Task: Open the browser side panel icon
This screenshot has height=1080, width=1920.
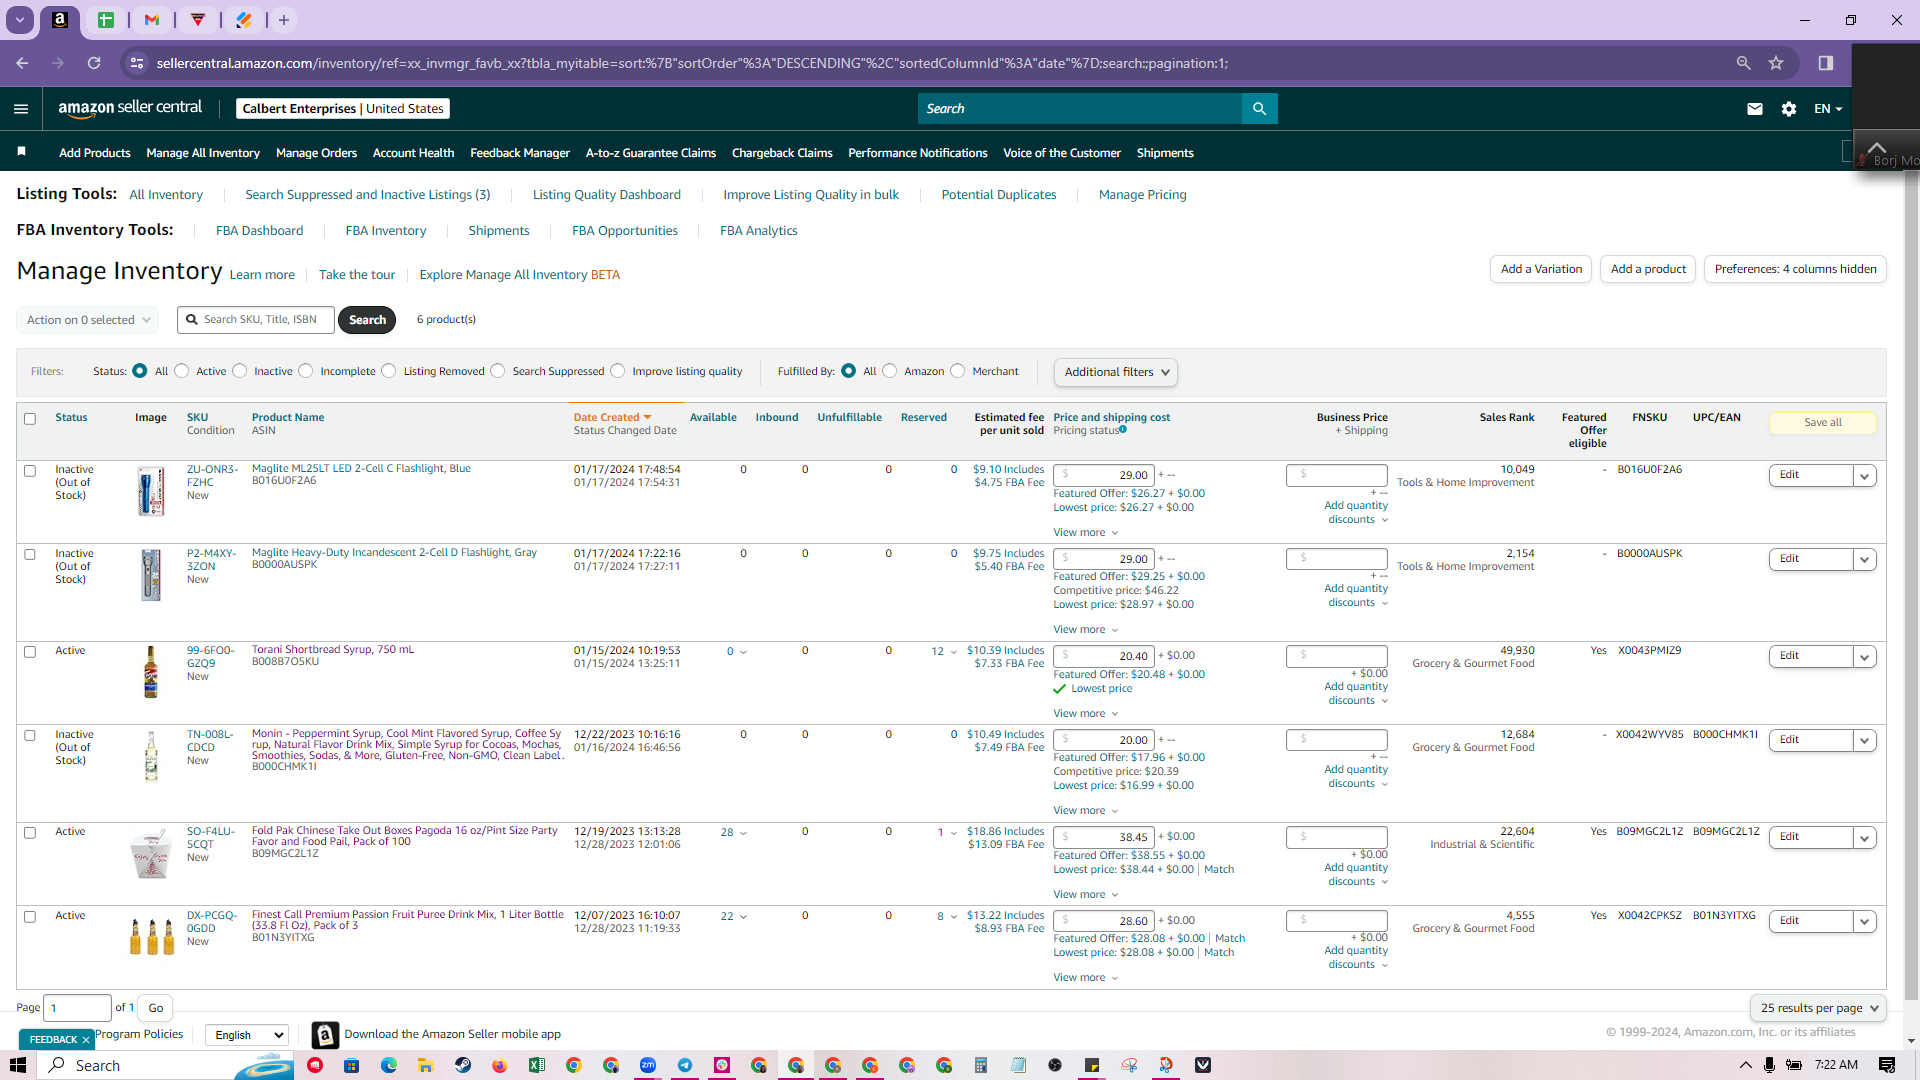Action: [x=1826, y=63]
